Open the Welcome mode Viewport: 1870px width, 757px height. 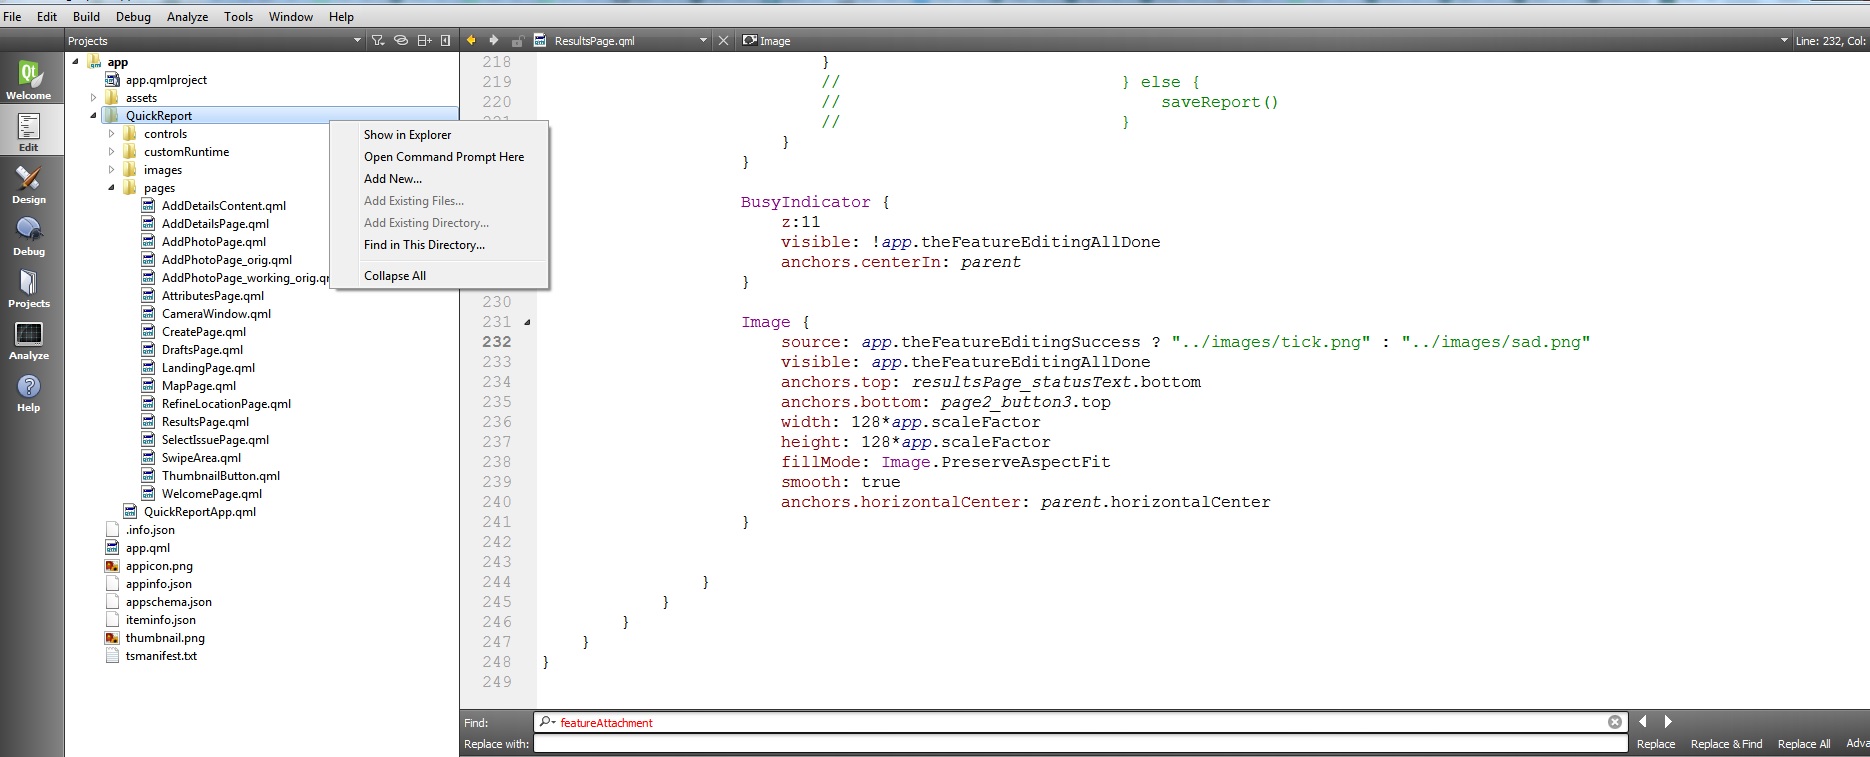point(29,80)
